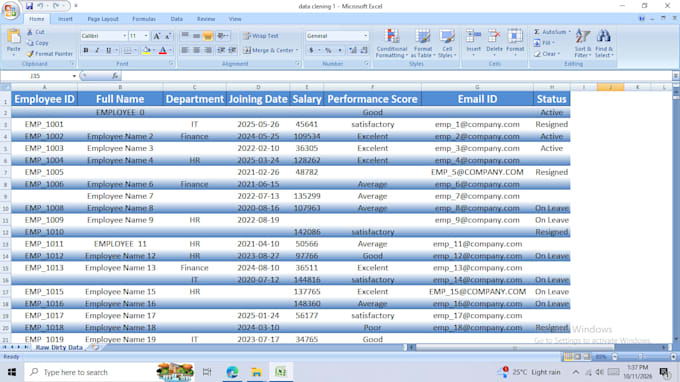Open Cell Styles gallery
This screenshot has width=680, height=382.
pyautogui.click(x=447, y=43)
